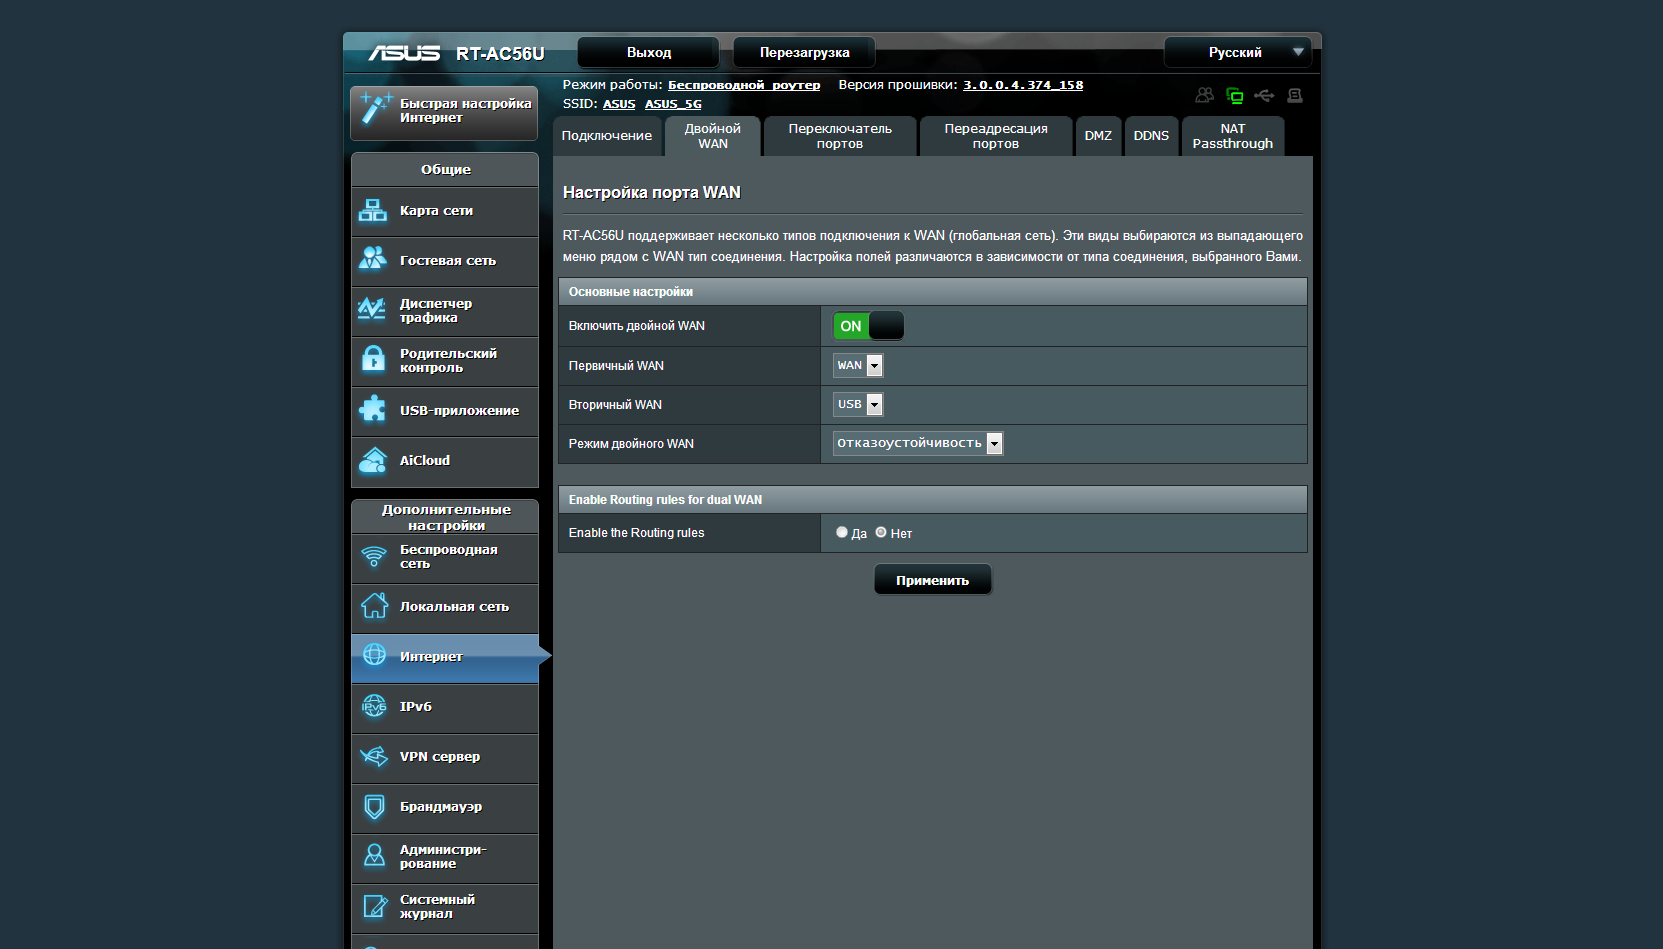Click the Гостевая сеть guest icon
This screenshot has width=1663, height=949.
coord(373,259)
